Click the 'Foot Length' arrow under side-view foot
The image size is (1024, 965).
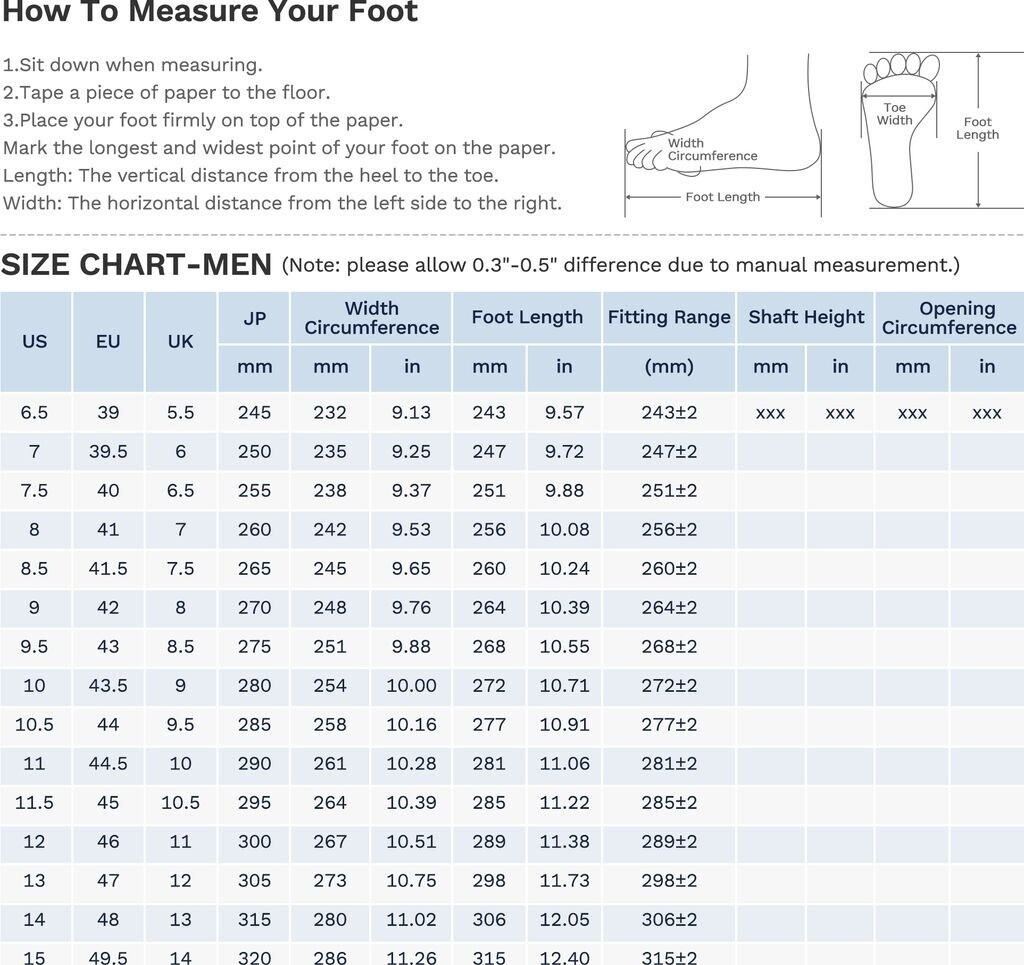coord(722,198)
